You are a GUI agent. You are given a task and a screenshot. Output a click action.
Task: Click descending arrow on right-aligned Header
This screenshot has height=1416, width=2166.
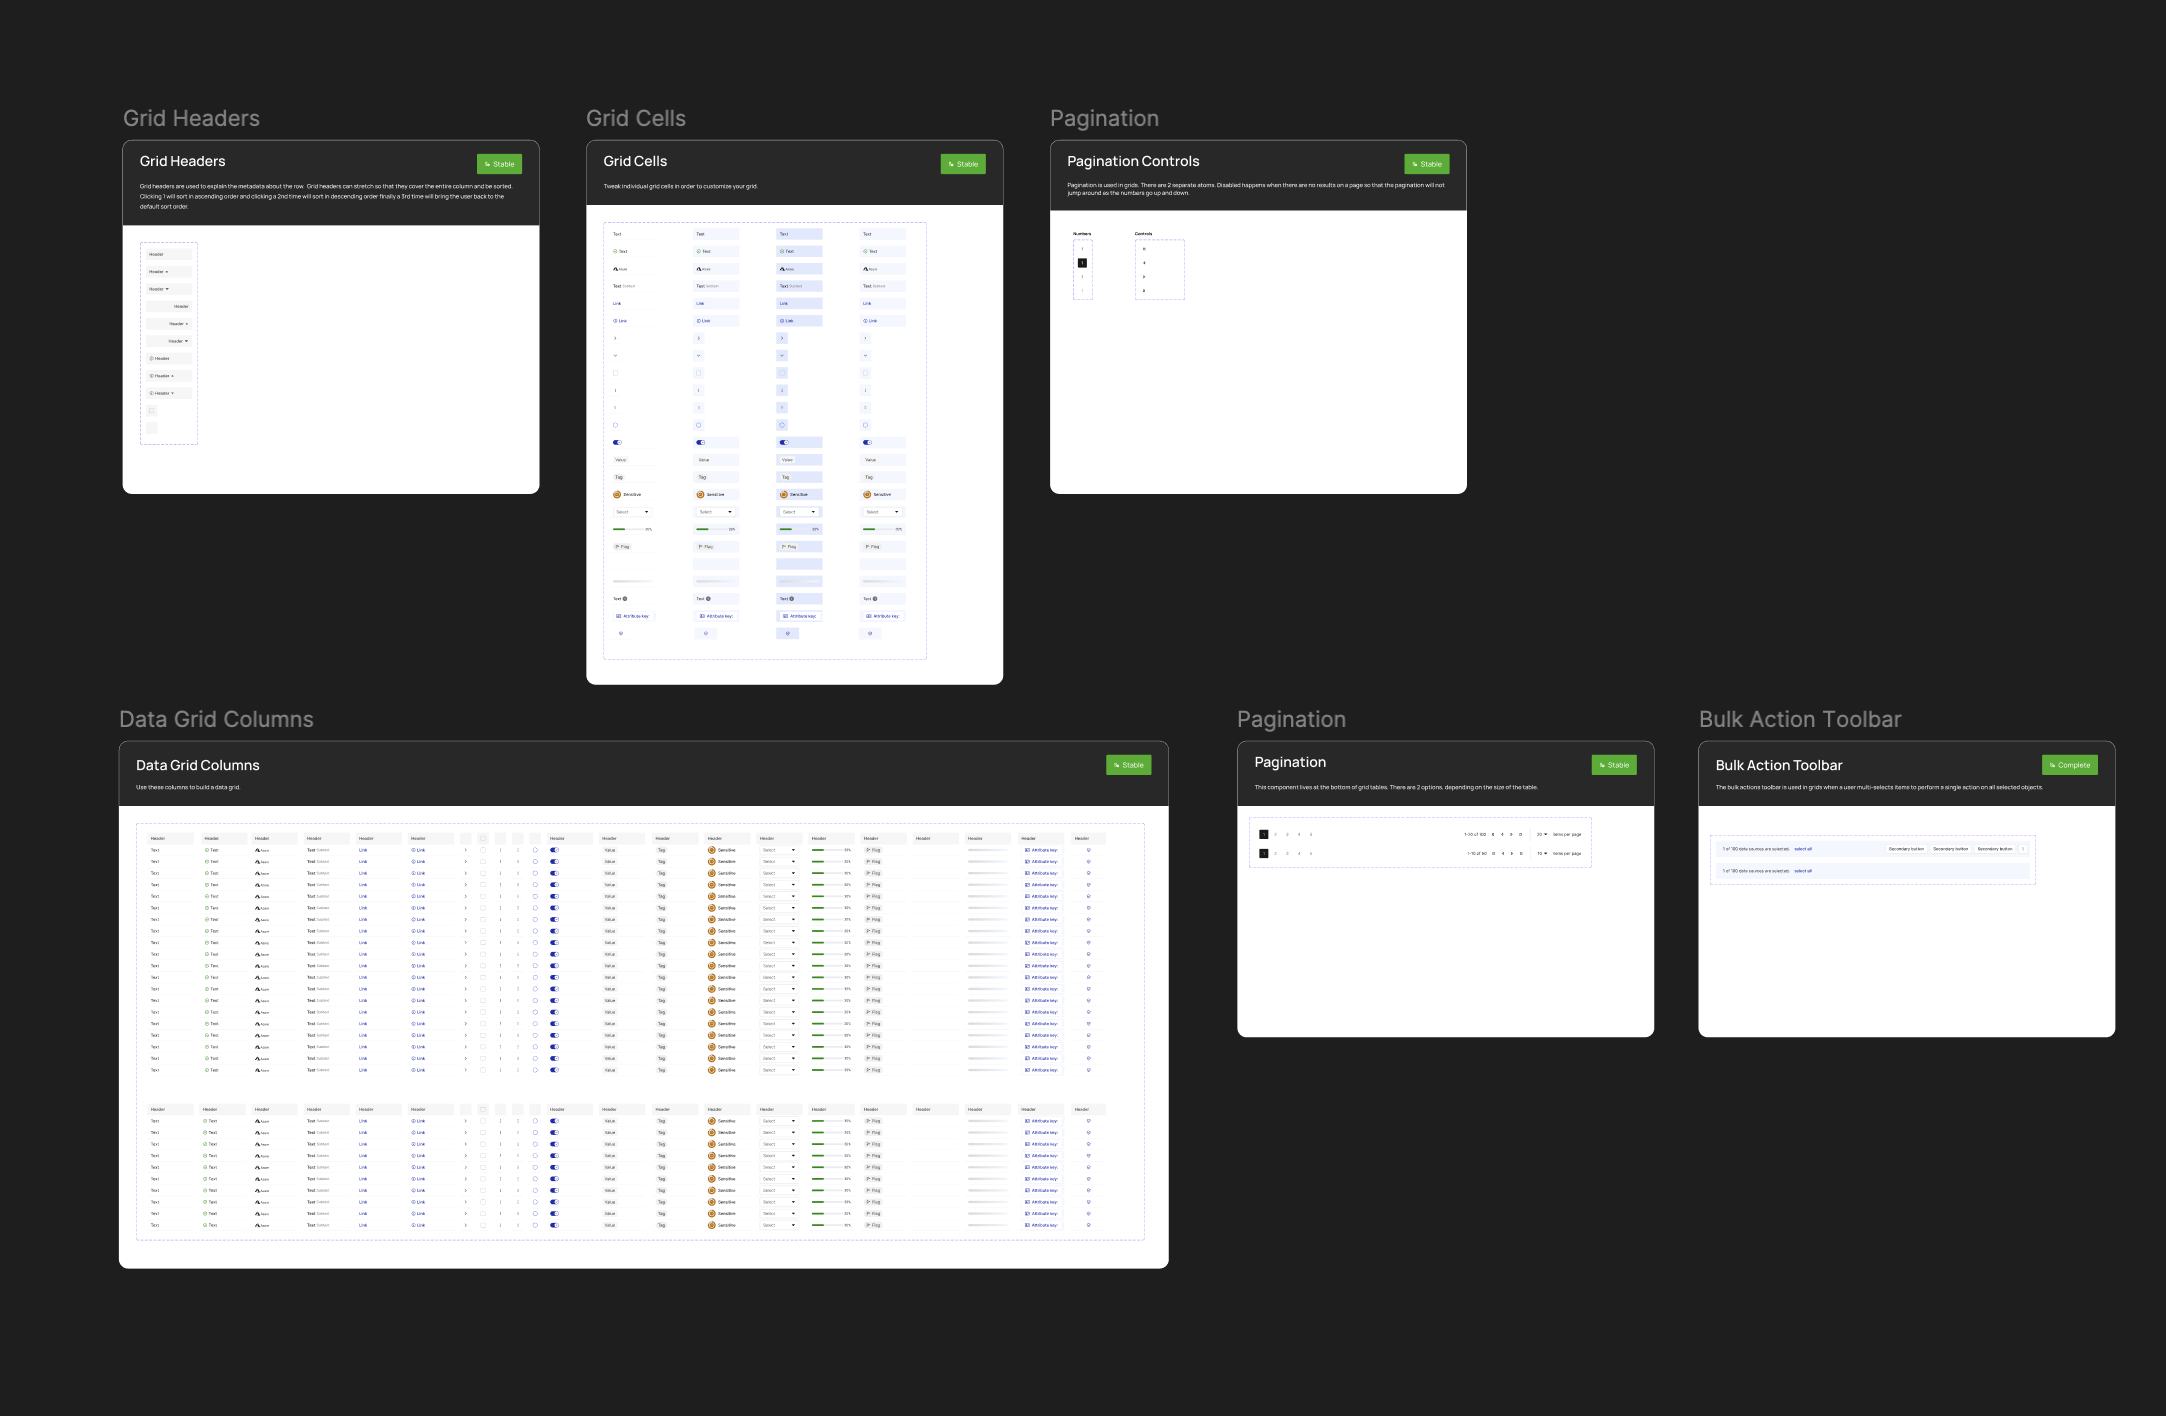click(x=186, y=341)
